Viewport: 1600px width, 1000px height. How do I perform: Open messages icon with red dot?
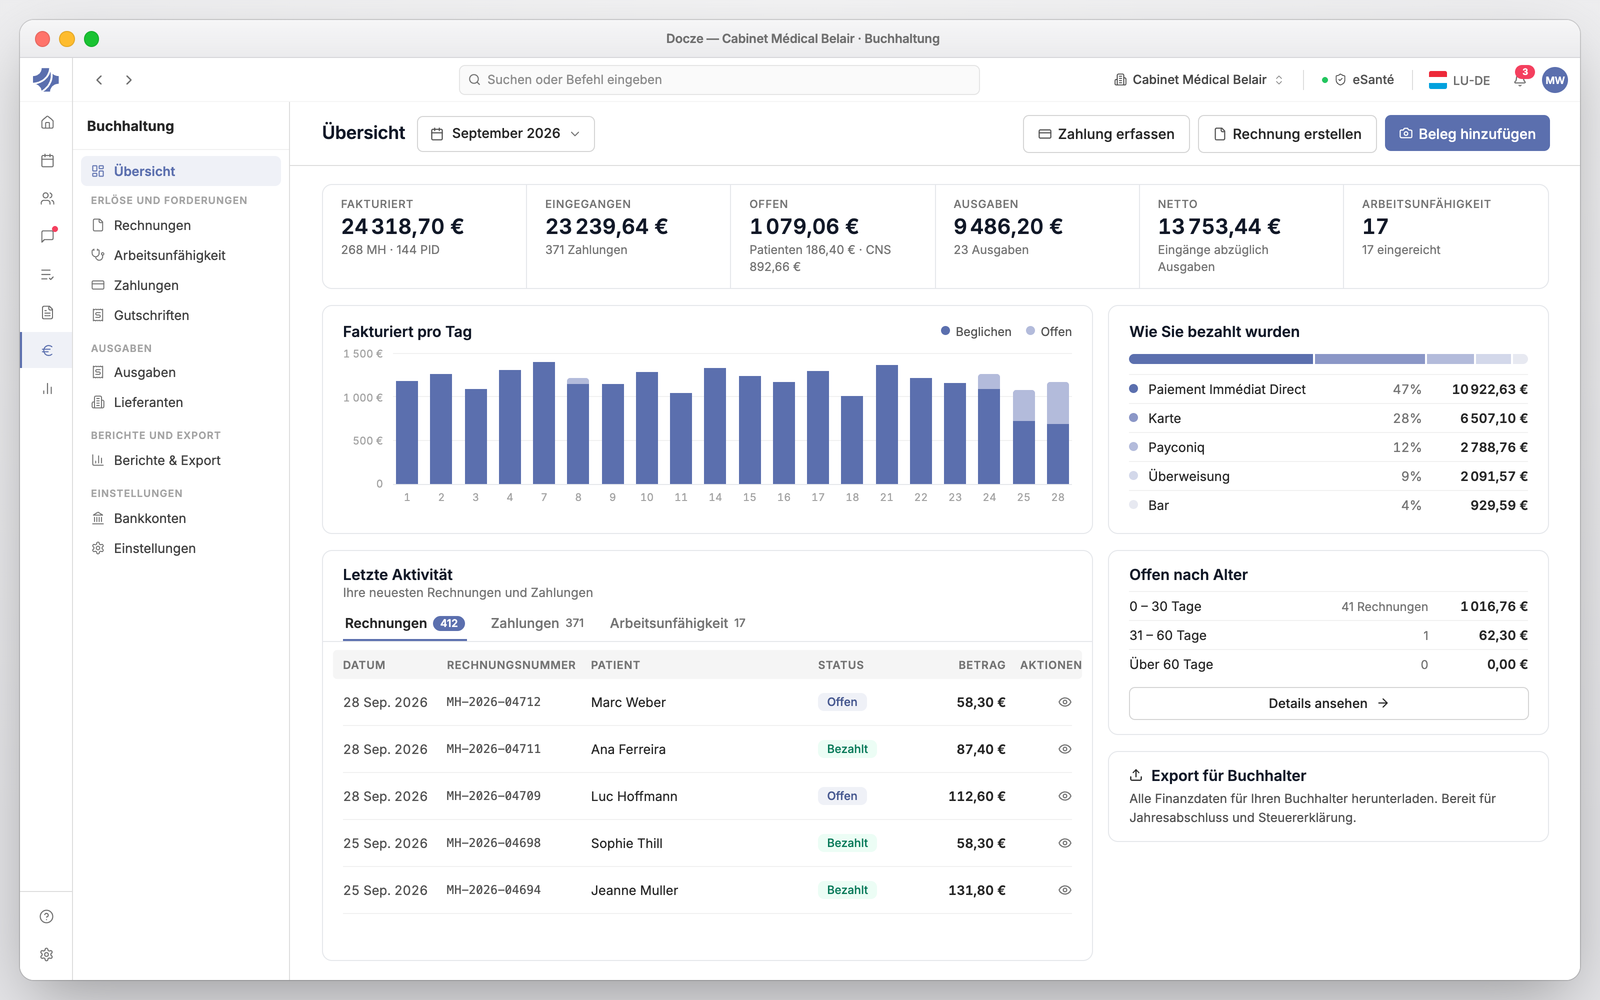click(47, 237)
